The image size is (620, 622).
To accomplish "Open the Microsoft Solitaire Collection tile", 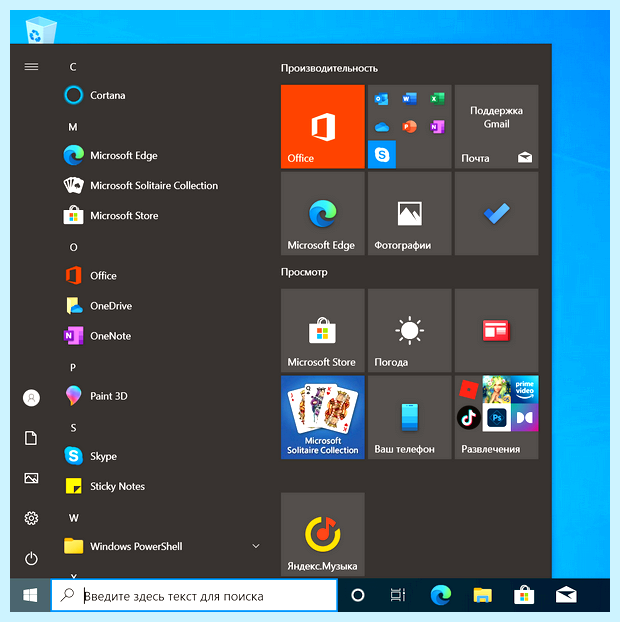I will point(322,417).
